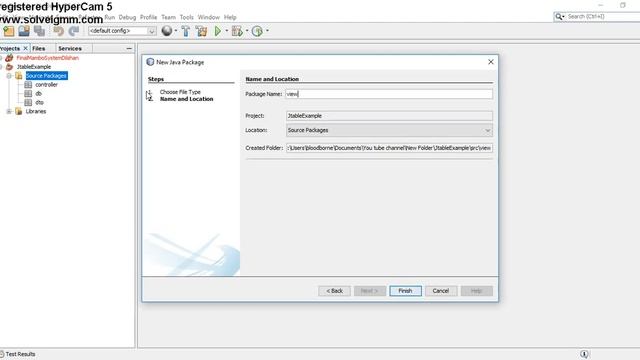The width and height of the screenshot is (640, 360).
Task: Click the Source Packages folder icon
Action: (19, 76)
